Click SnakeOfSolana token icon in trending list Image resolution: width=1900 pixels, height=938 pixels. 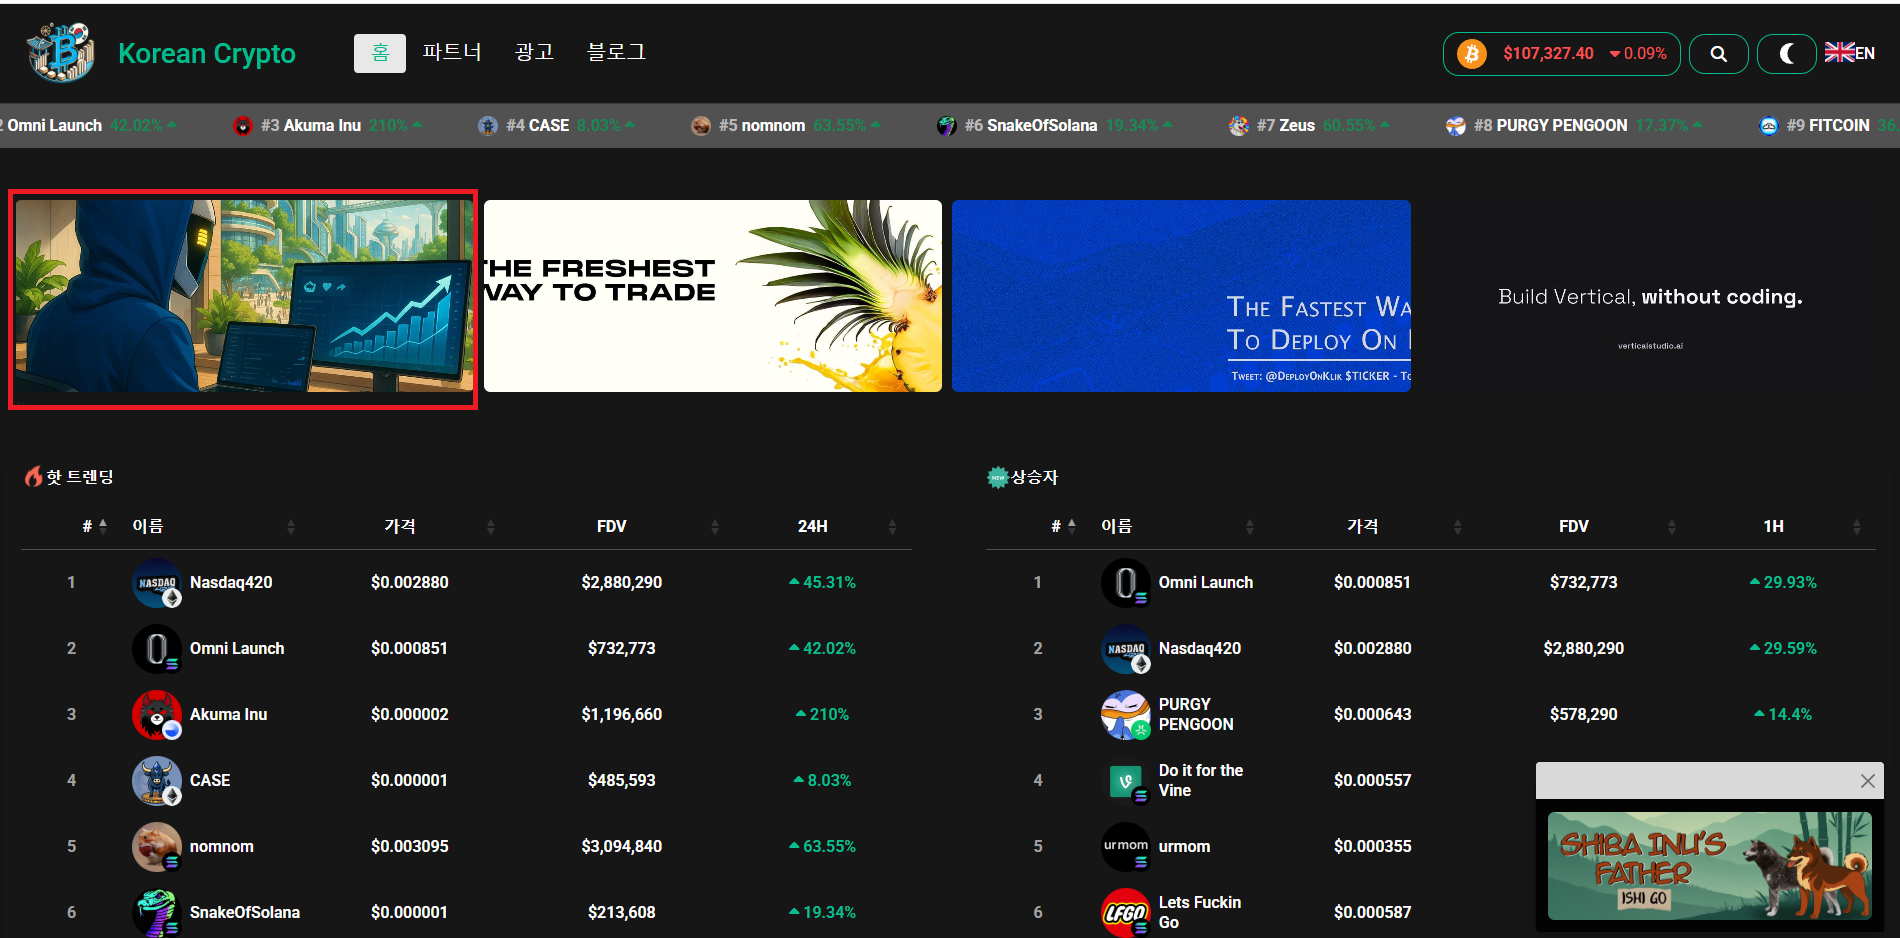point(157,913)
